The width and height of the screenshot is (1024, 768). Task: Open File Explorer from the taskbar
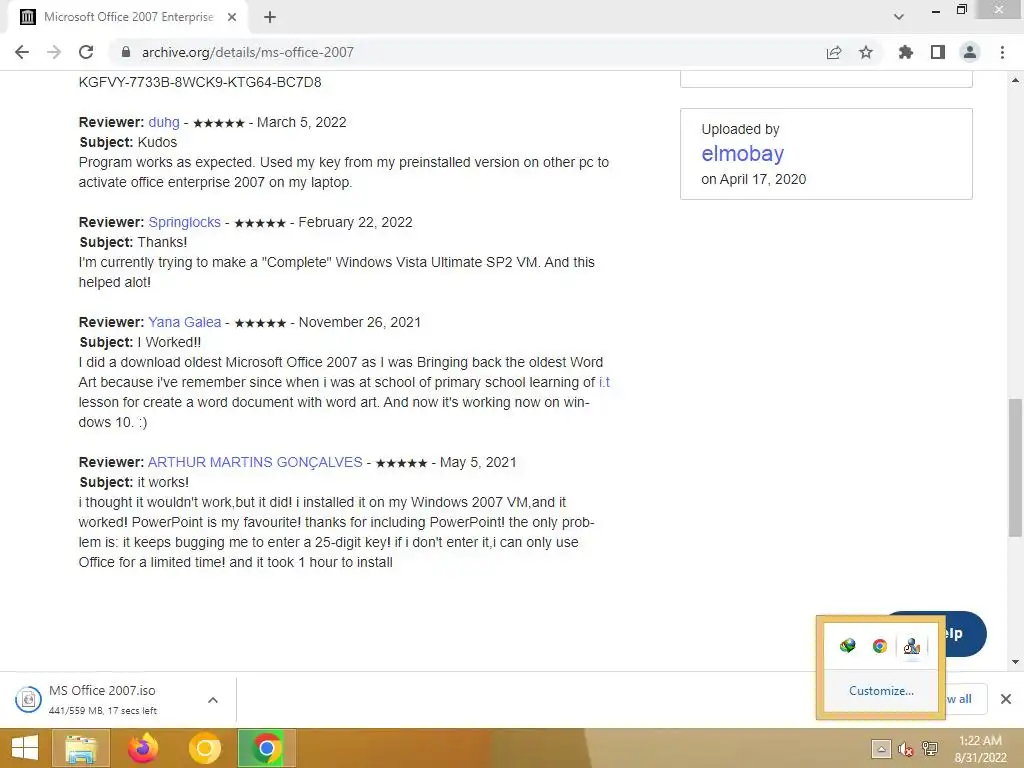[x=81, y=748]
